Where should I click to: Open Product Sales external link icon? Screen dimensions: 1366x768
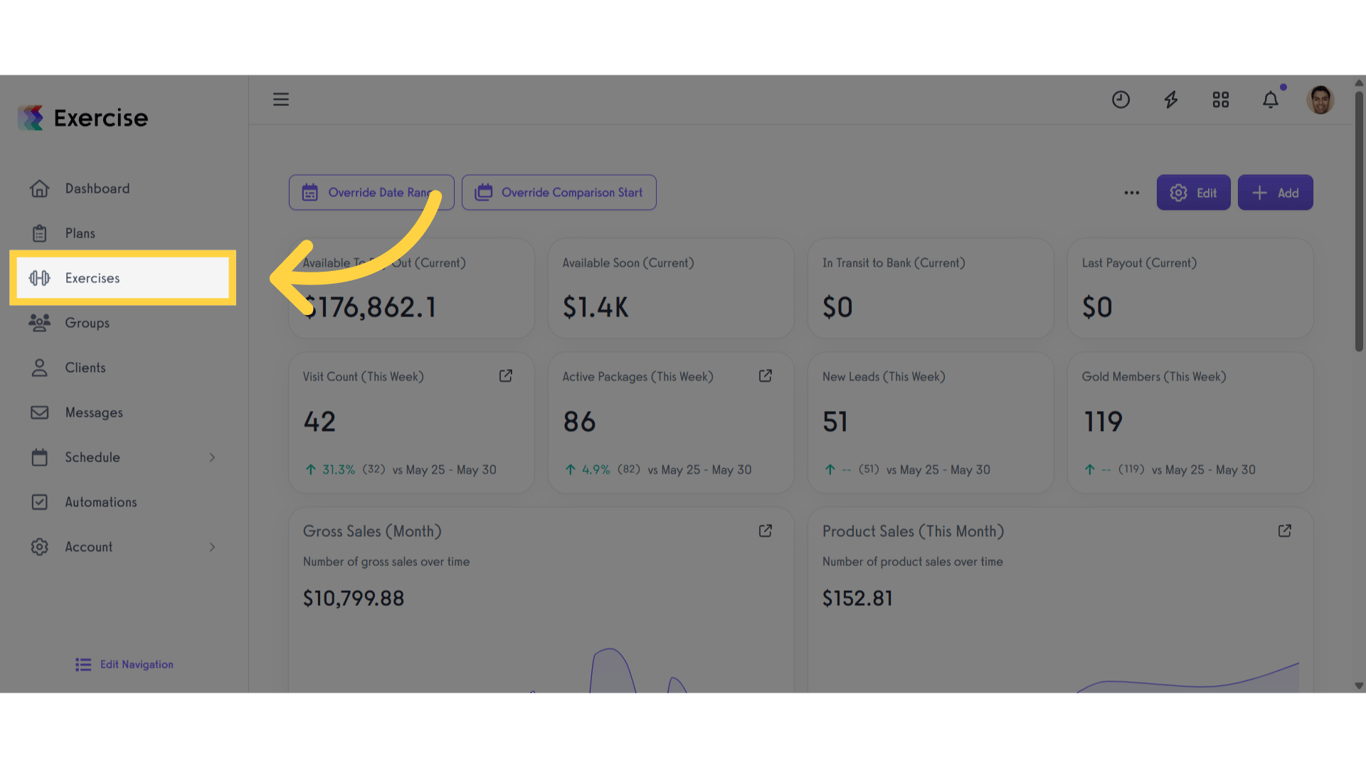point(1285,531)
